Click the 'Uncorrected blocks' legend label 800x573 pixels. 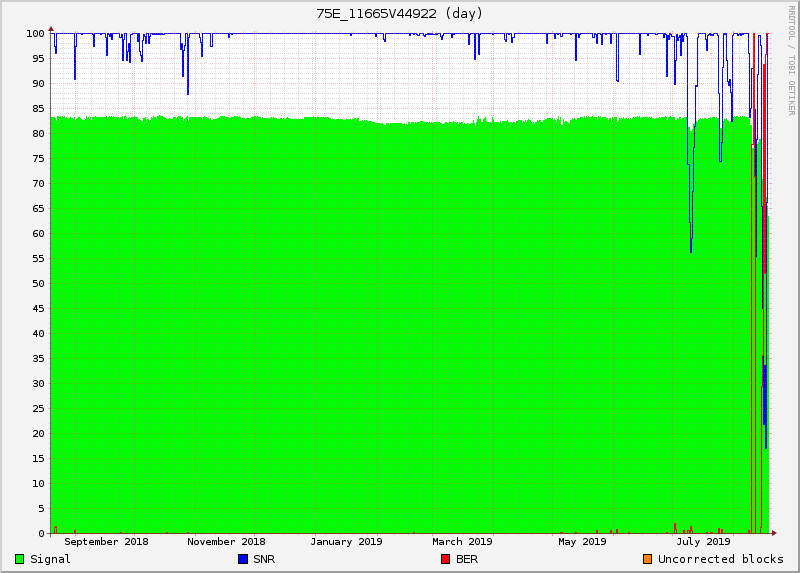click(x=720, y=559)
